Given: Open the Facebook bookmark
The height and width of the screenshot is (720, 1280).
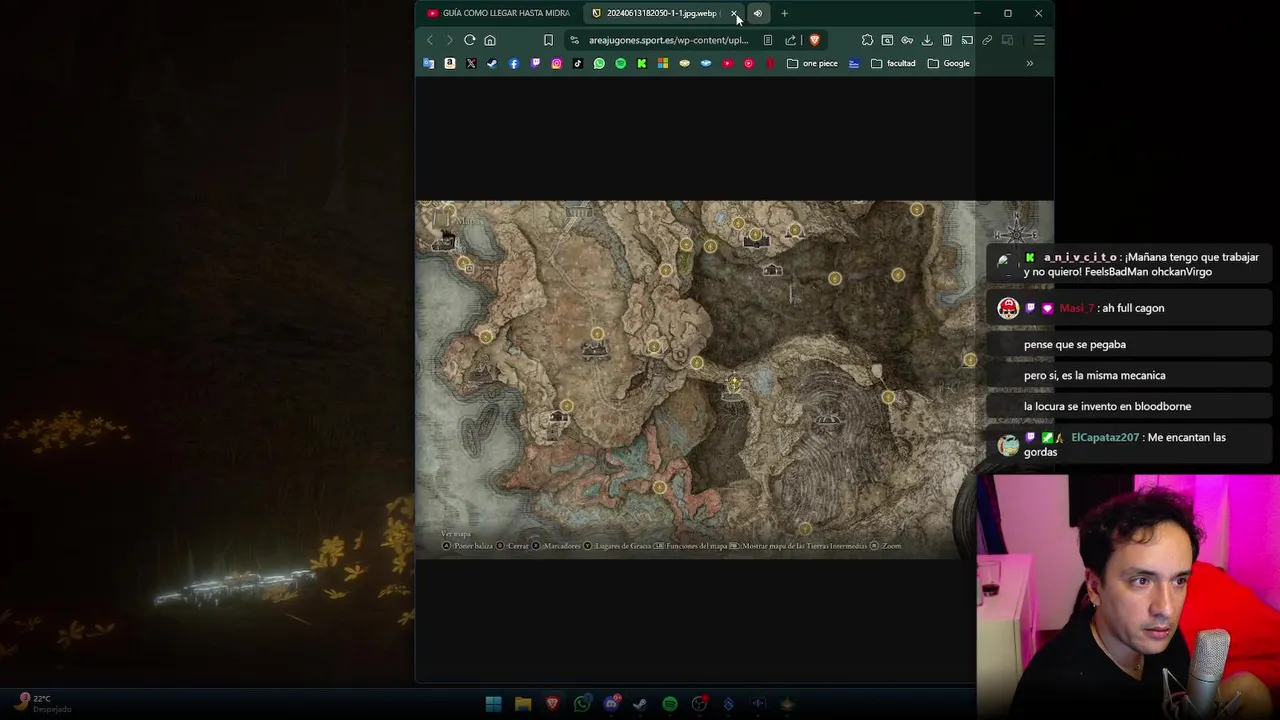Looking at the screenshot, I should click(514, 63).
